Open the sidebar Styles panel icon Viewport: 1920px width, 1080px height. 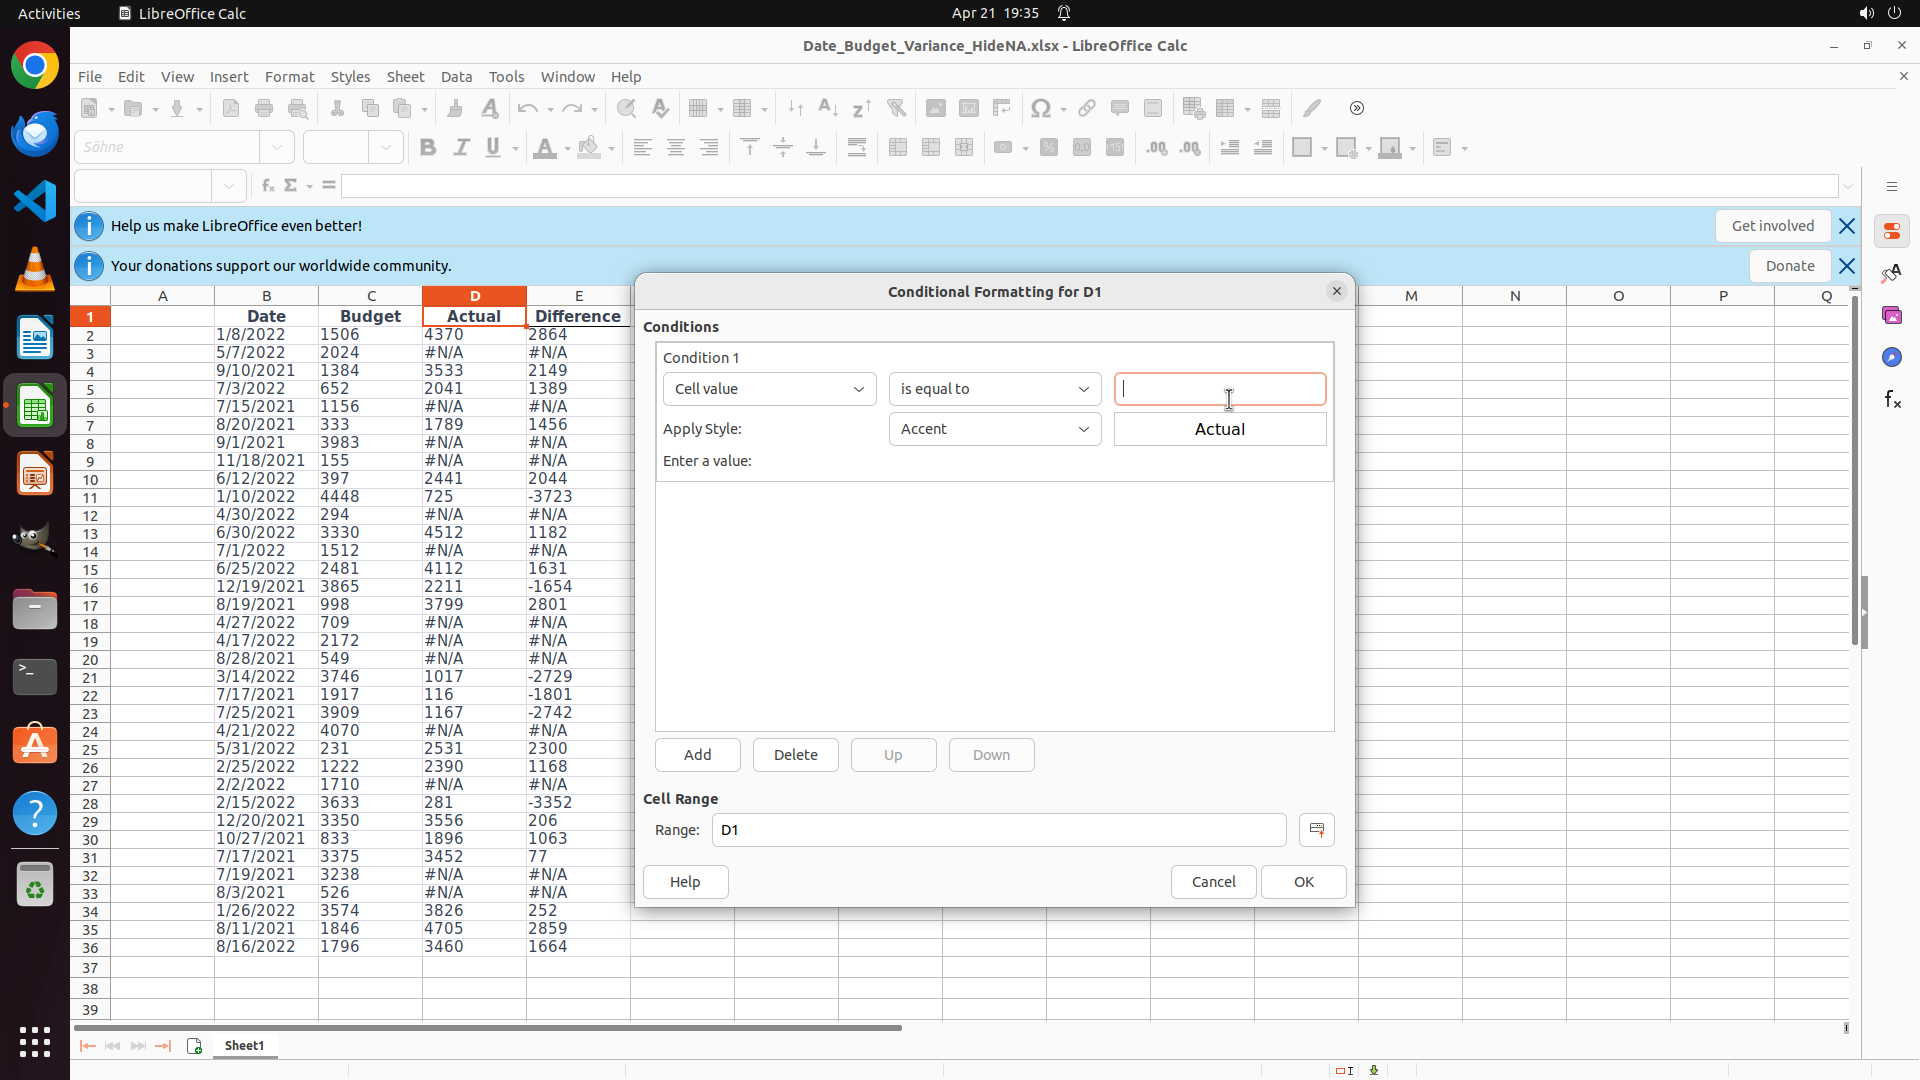pos(1891,273)
